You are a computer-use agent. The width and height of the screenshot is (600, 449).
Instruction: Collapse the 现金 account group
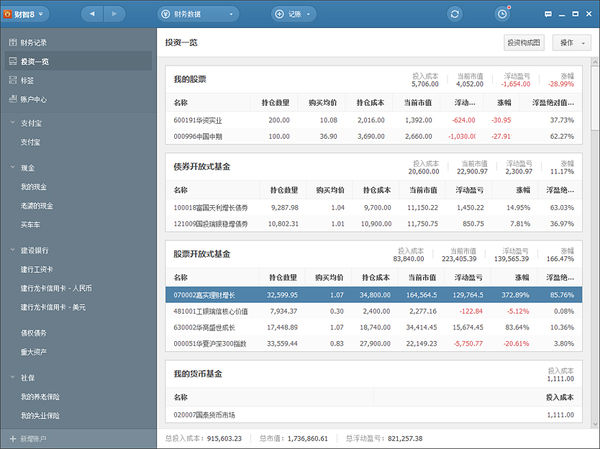pos(13,168)
